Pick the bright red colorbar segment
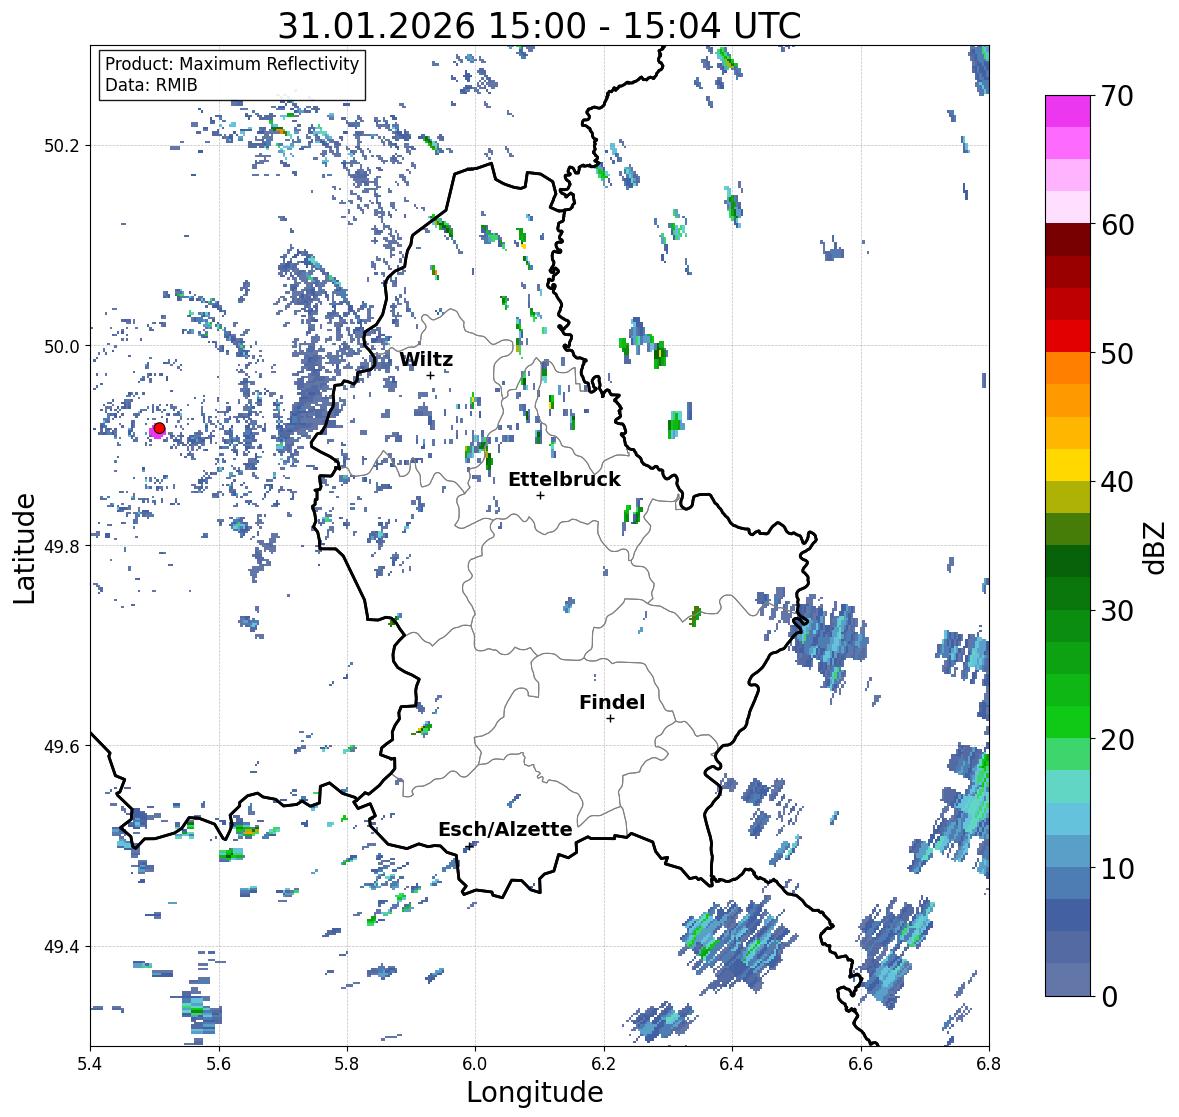Screen dimensions: 1179x1117 tap(1068, 336)
